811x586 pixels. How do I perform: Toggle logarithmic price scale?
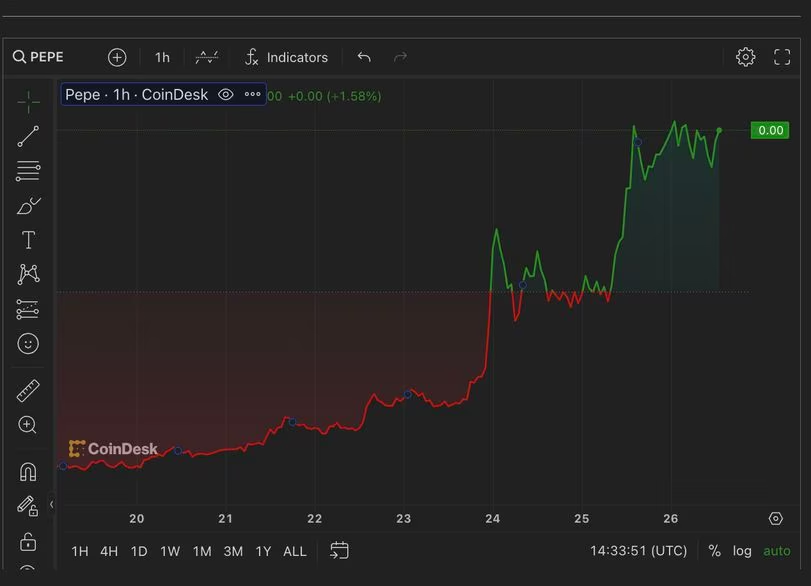[x=742, y=551]
